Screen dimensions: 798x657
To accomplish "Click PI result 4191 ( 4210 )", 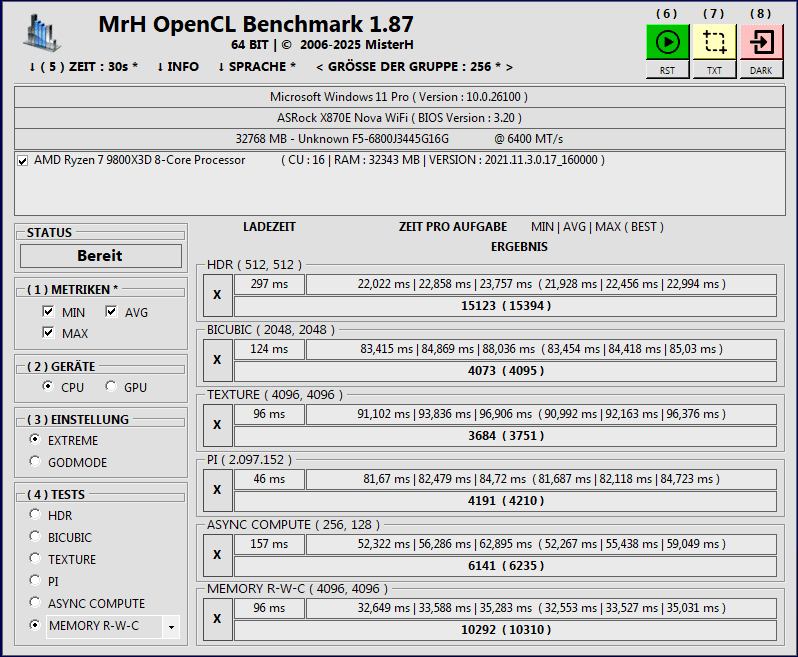I will 505,501.
